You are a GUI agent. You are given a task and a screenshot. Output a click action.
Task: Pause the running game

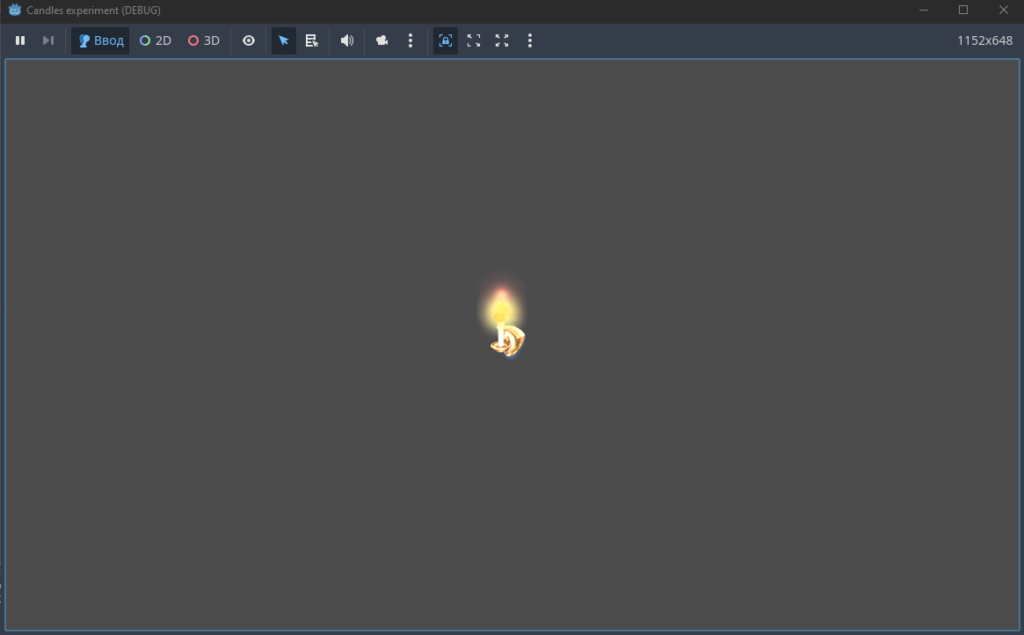point(20,41)
